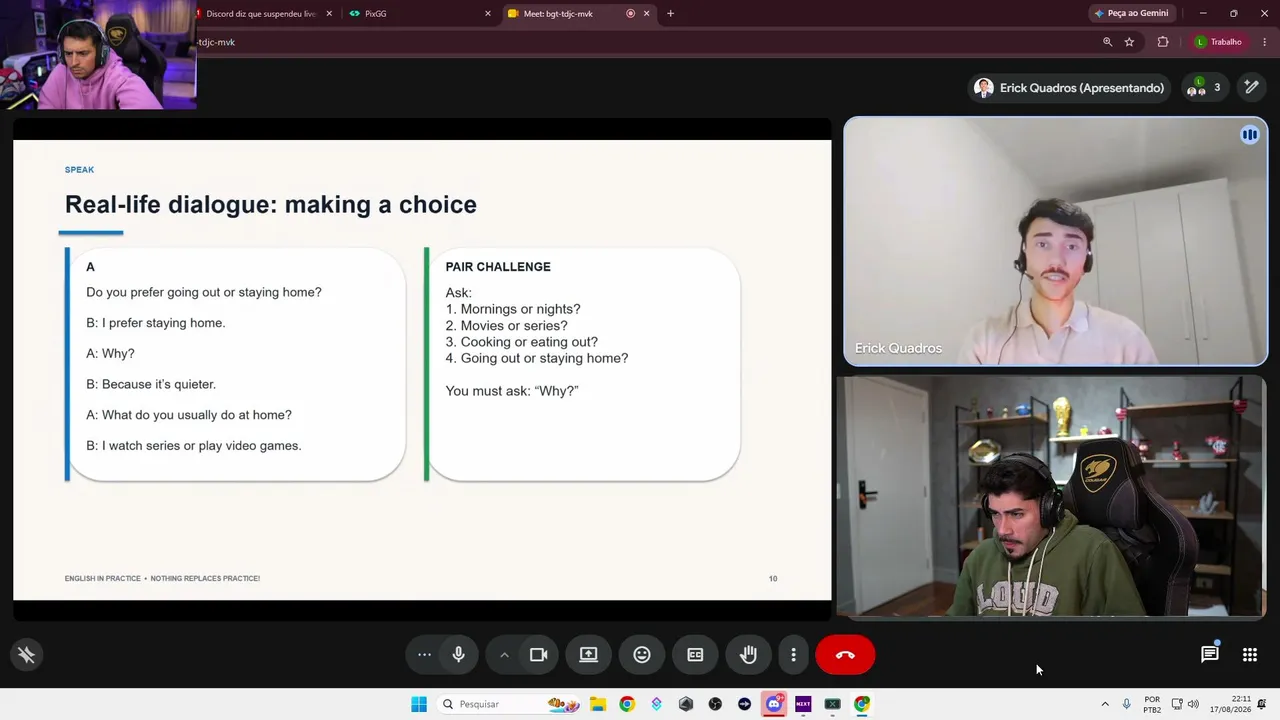Close the Meet tab
Image resolution: width=1280 pixels, height=720 pixels.
[646, 14]
